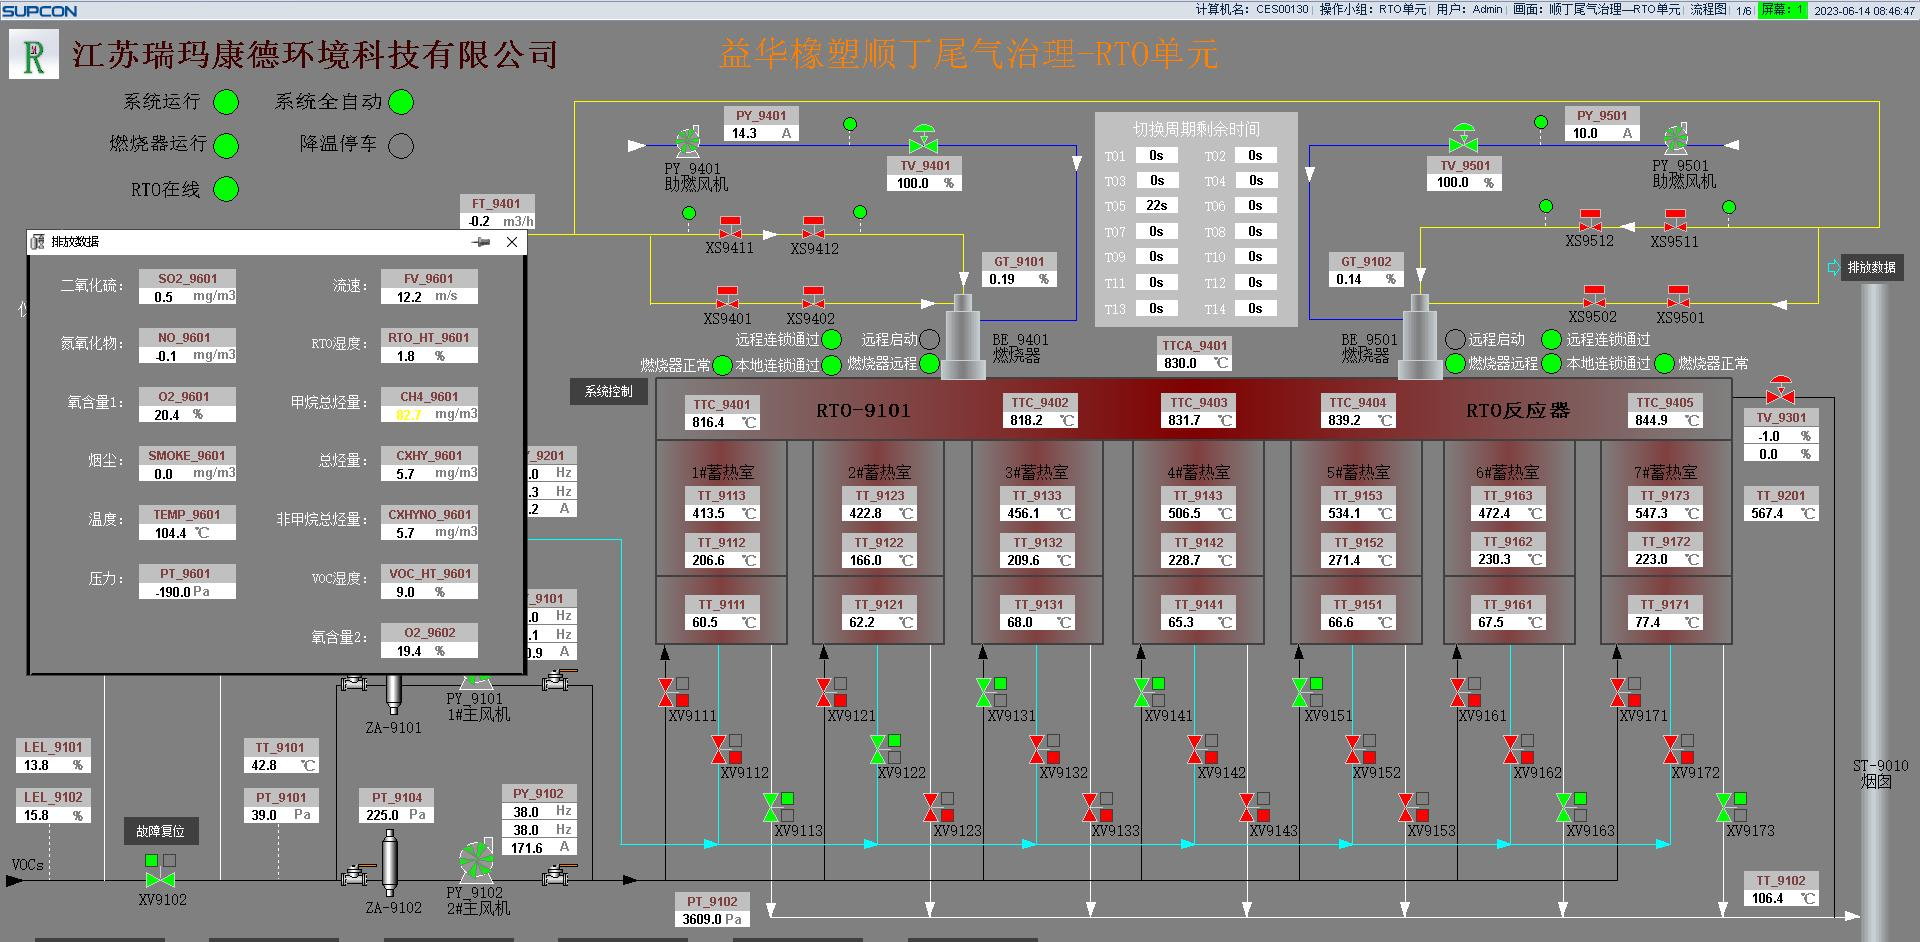Image resolution: width=1920 pixels, height=942 pixels.
Task: Click the TTCA_9401 830.0 temperature value
Action: click(x=1195, y=364)
